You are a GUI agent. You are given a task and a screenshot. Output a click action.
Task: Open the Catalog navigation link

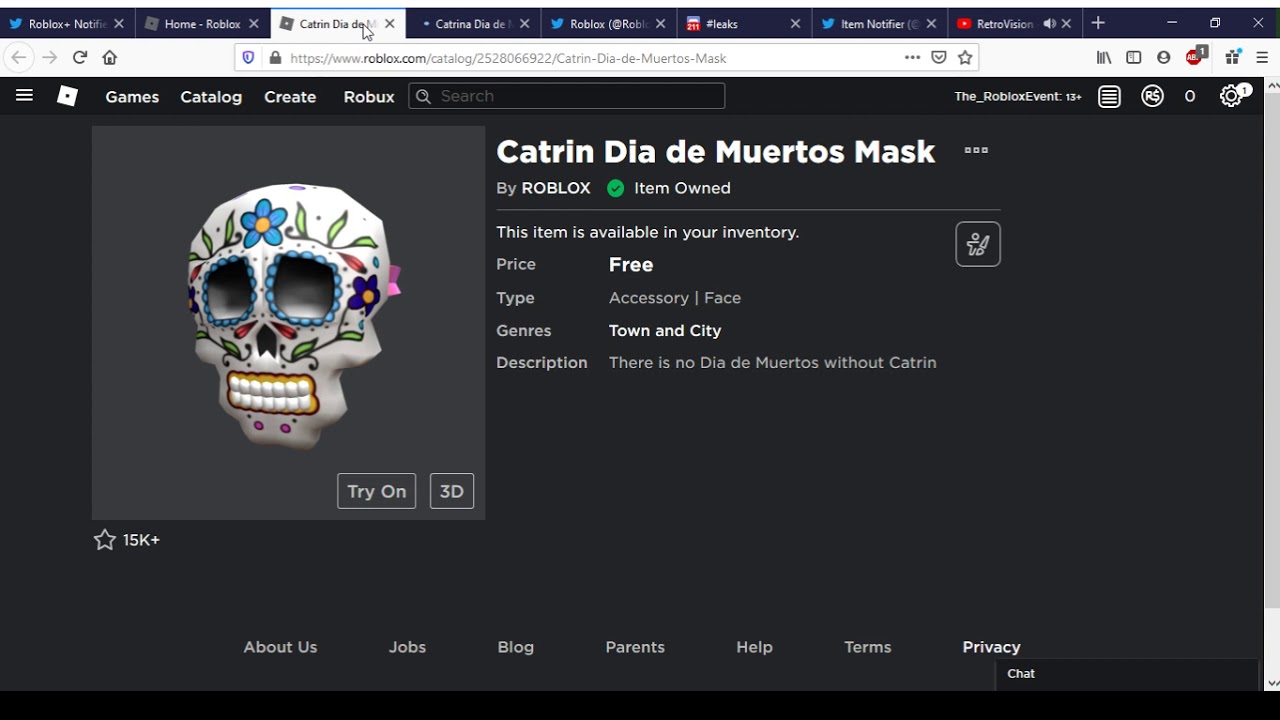211,97
